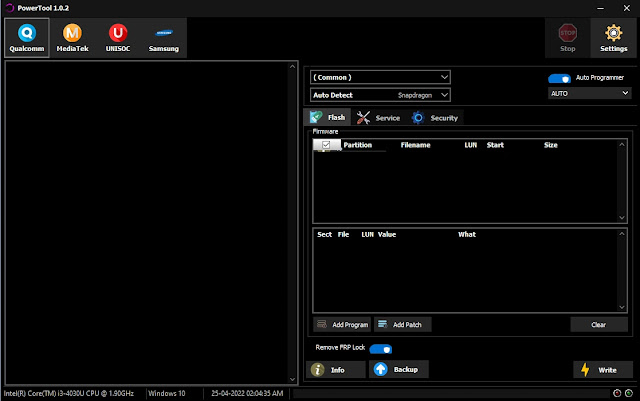Click the Sect column header
Viewport: 640px width, 401px height.
[324, 234]
